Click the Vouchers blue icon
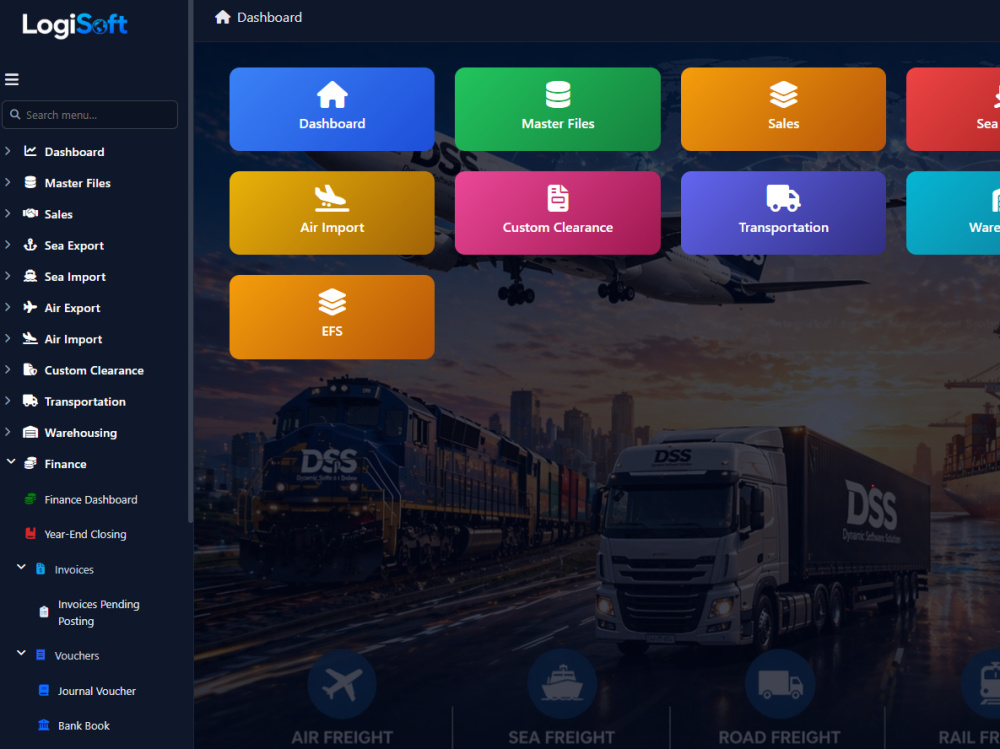The width and height of the screenshot is (1000, 749). point(40,655)
